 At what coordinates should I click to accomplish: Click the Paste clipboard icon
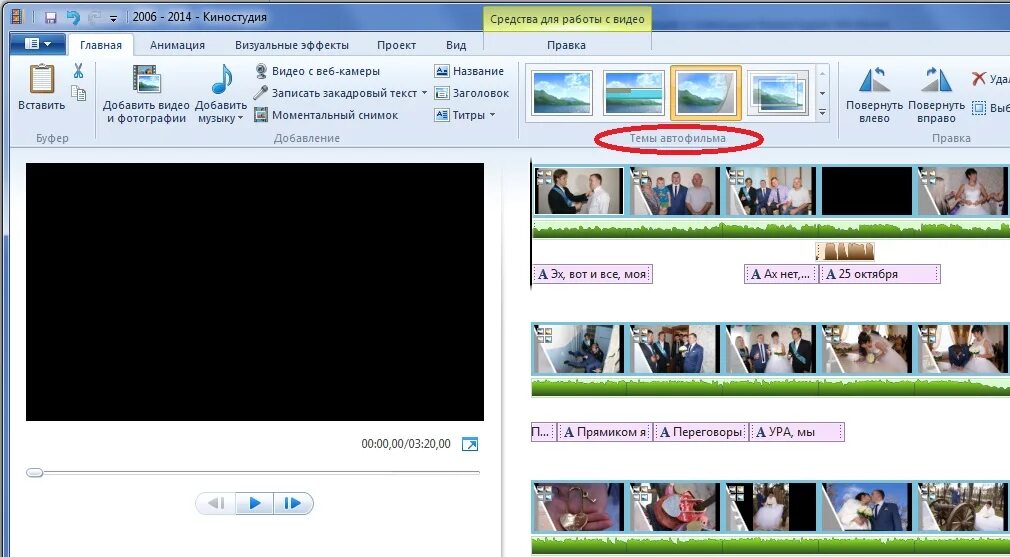[x=42, y=79]
